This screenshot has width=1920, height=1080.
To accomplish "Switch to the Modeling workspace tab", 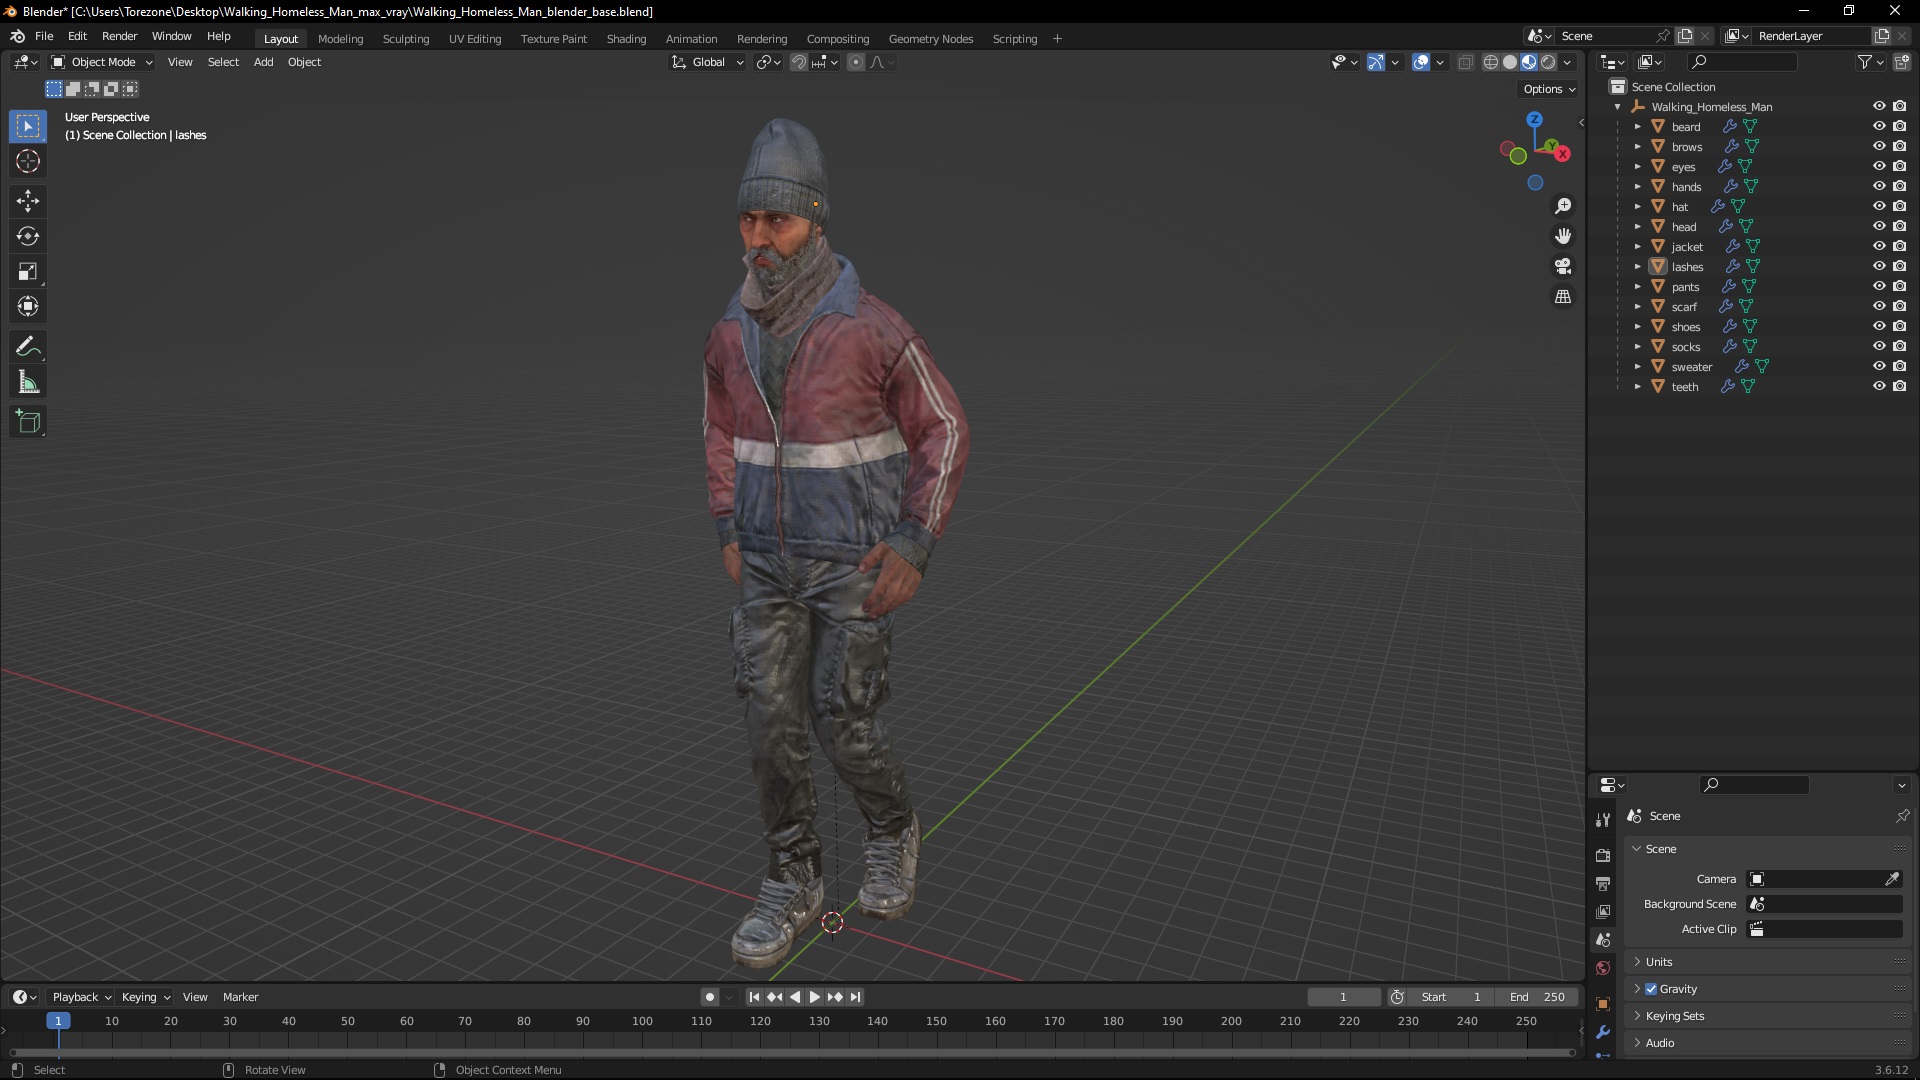I will click(340, 39).
